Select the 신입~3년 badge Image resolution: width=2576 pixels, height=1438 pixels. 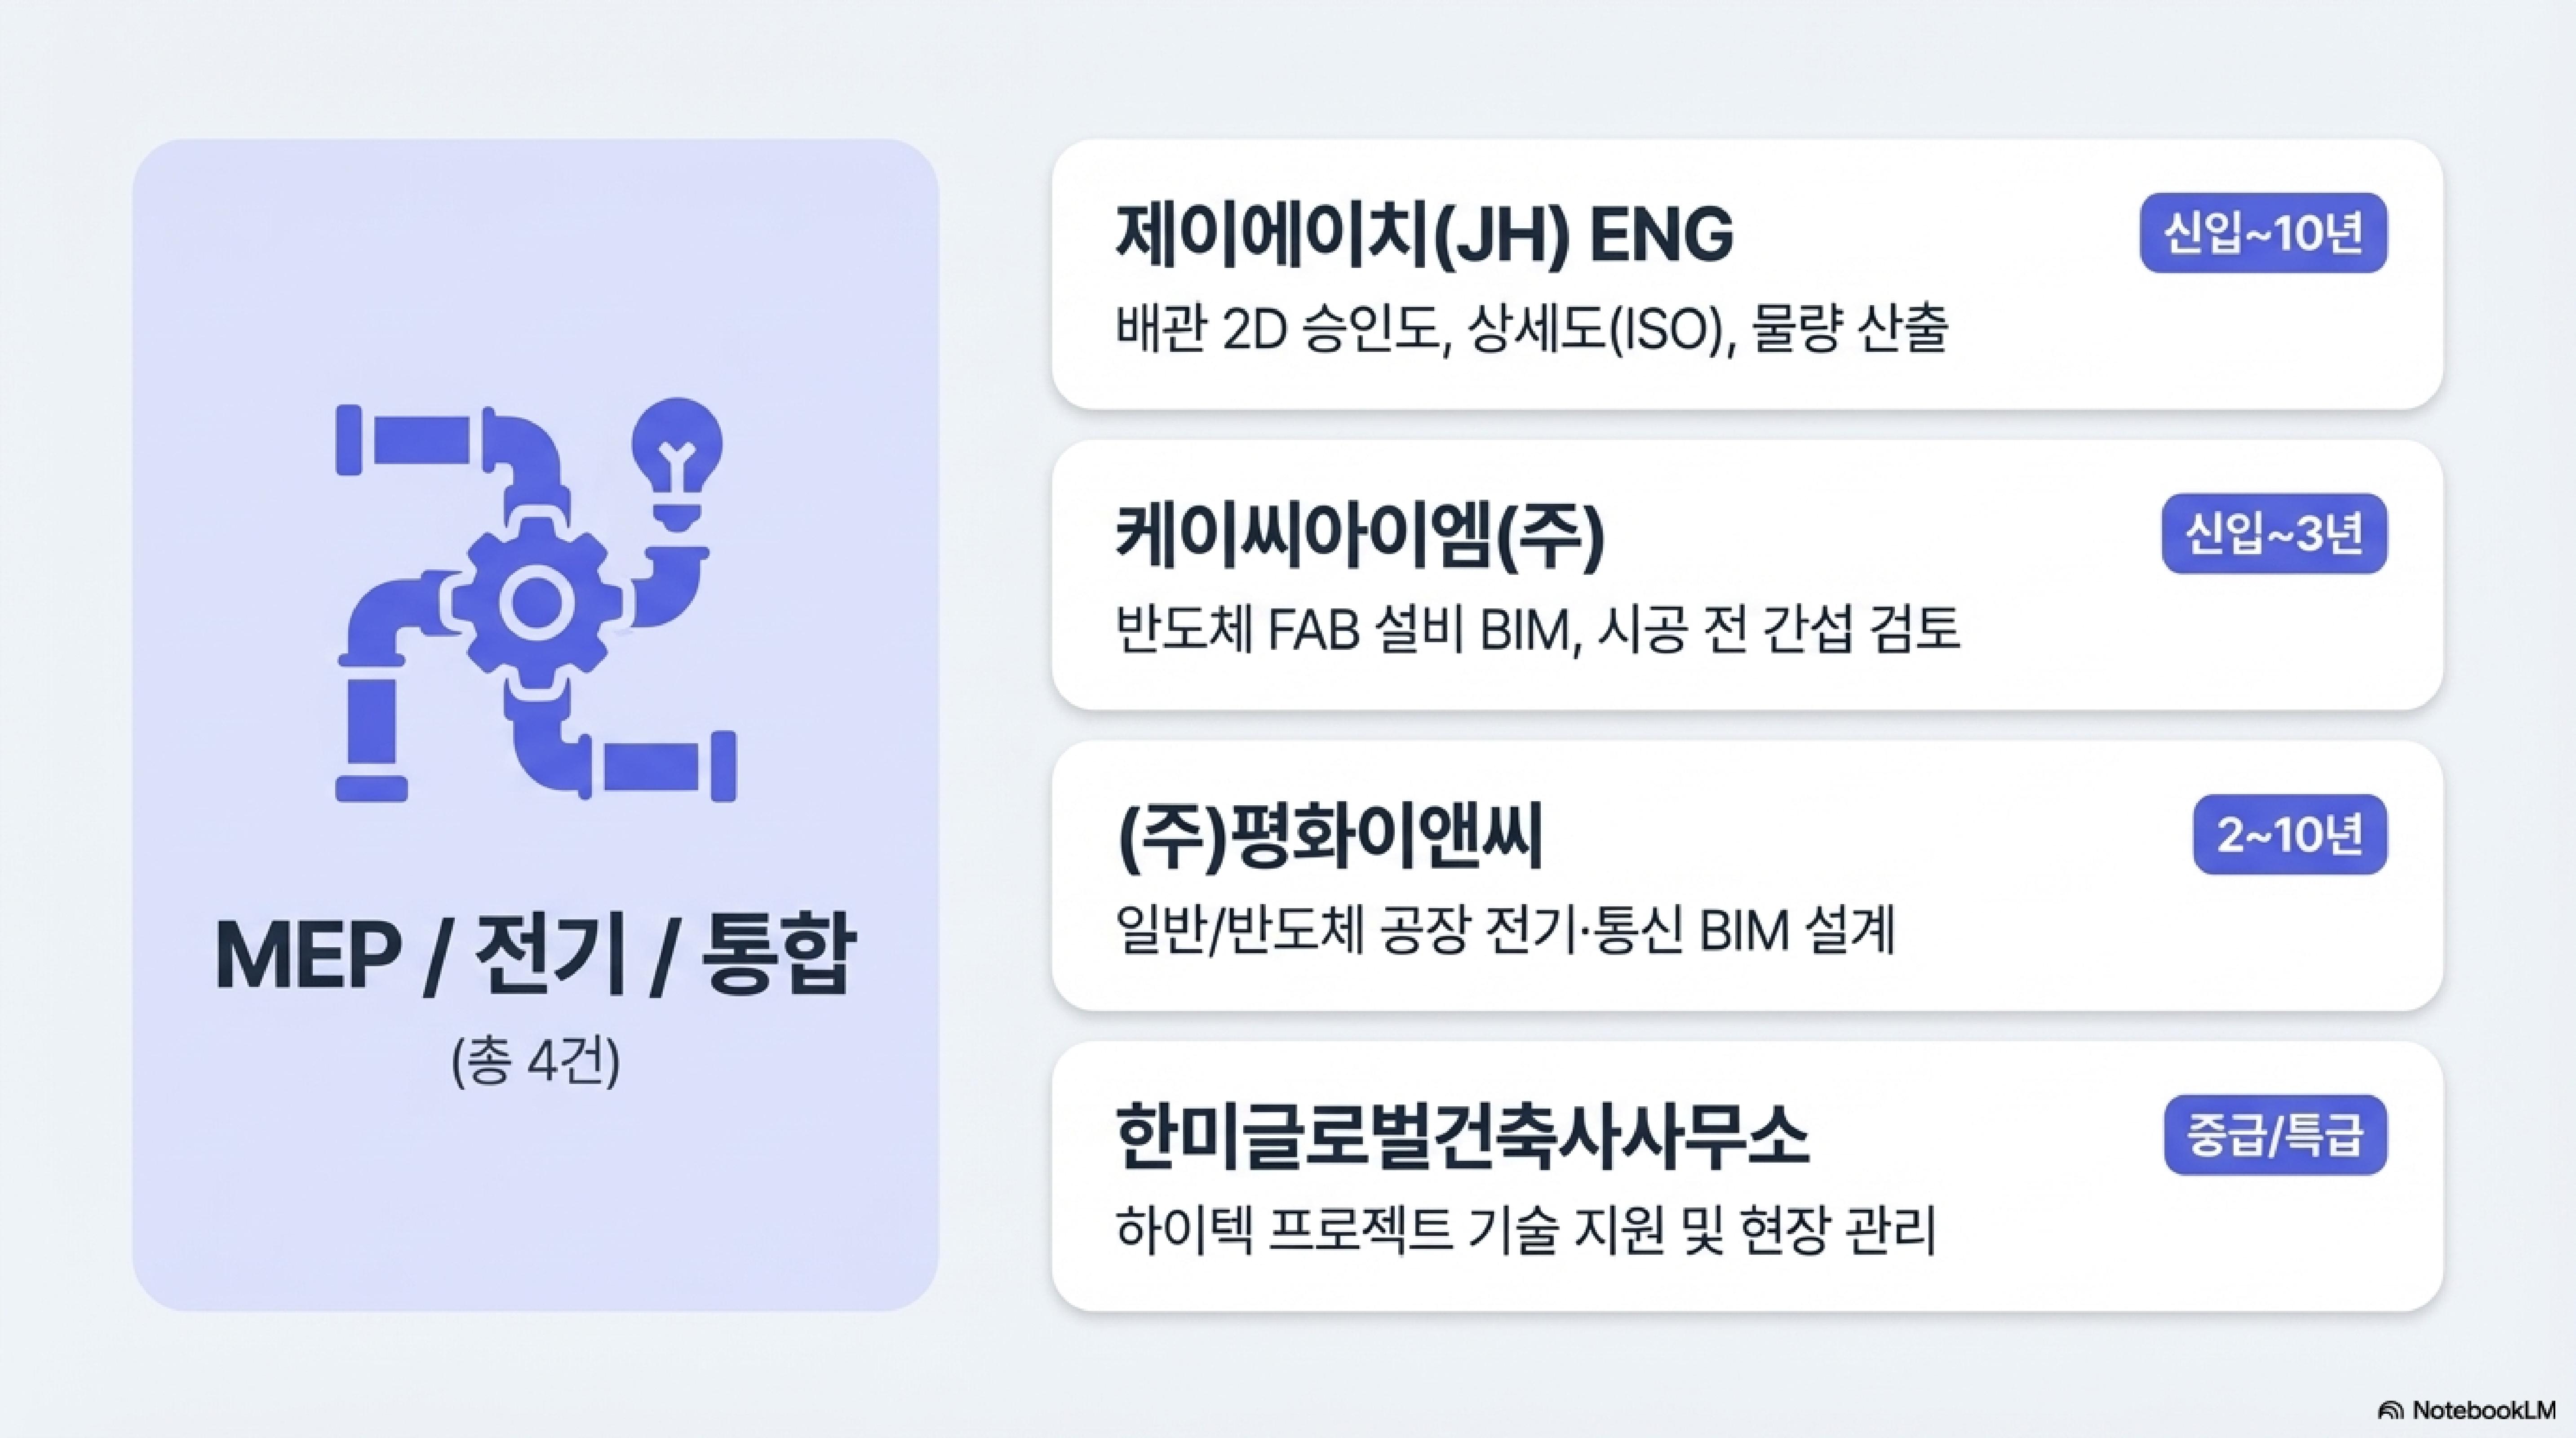2274,534
